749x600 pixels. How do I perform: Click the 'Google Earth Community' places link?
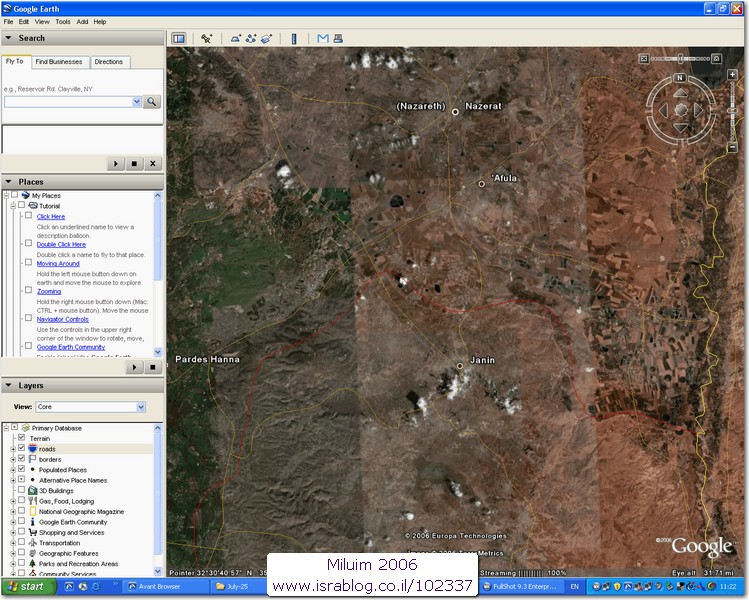point(71,347)
